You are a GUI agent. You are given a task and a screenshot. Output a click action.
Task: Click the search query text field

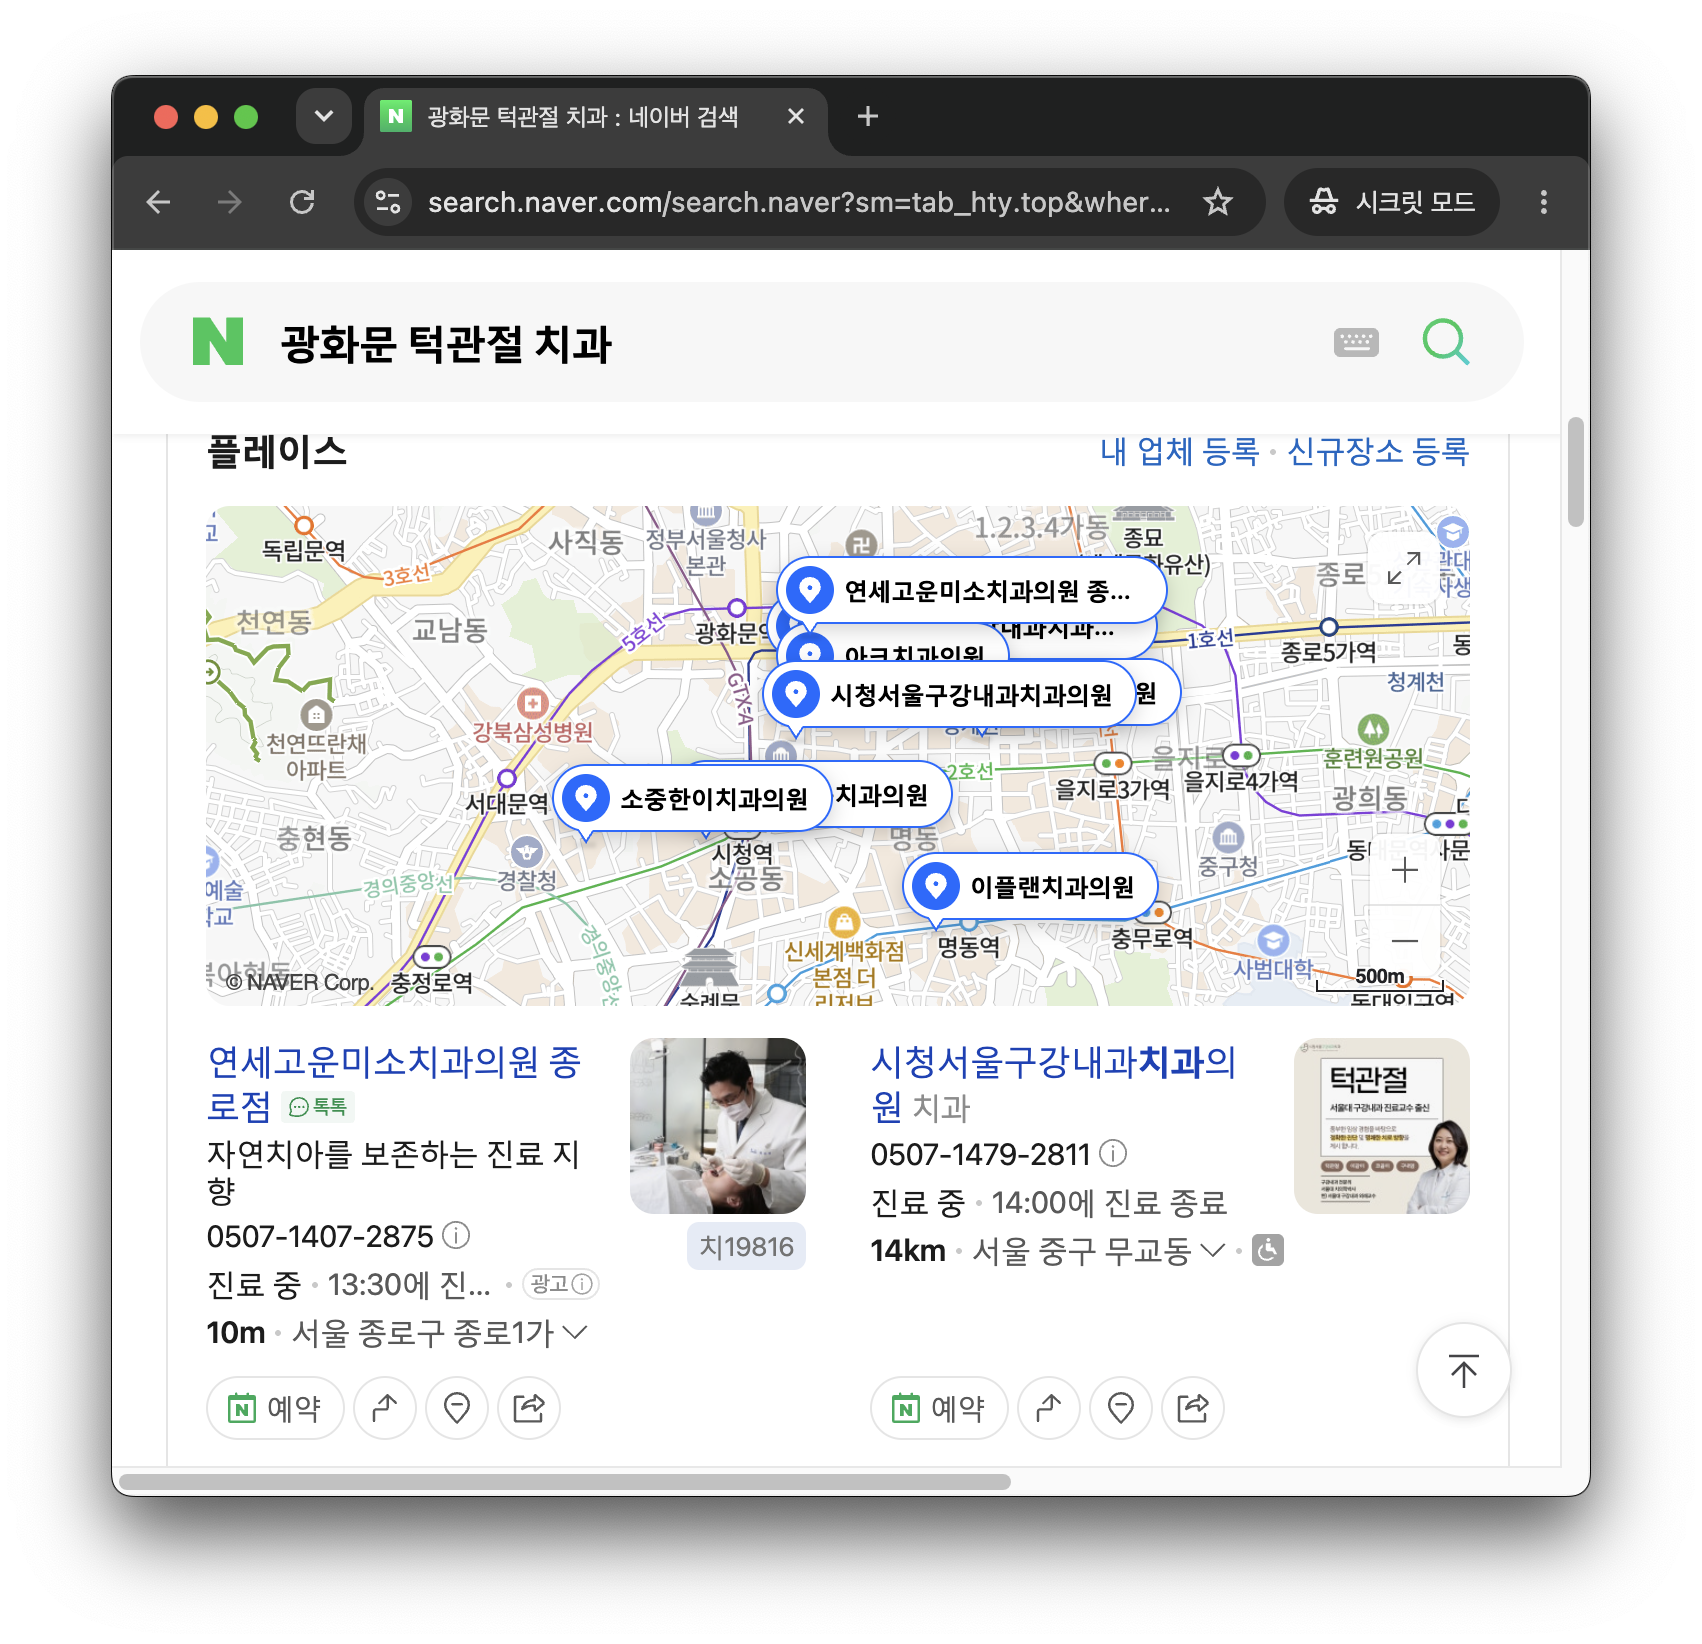(790, 343)
